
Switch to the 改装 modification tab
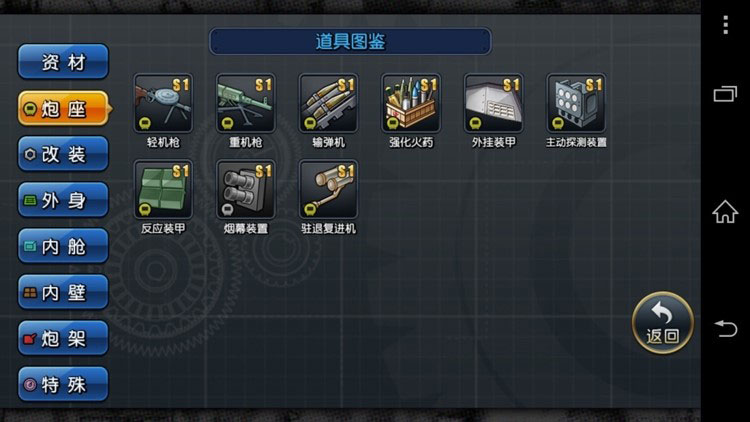63,154
